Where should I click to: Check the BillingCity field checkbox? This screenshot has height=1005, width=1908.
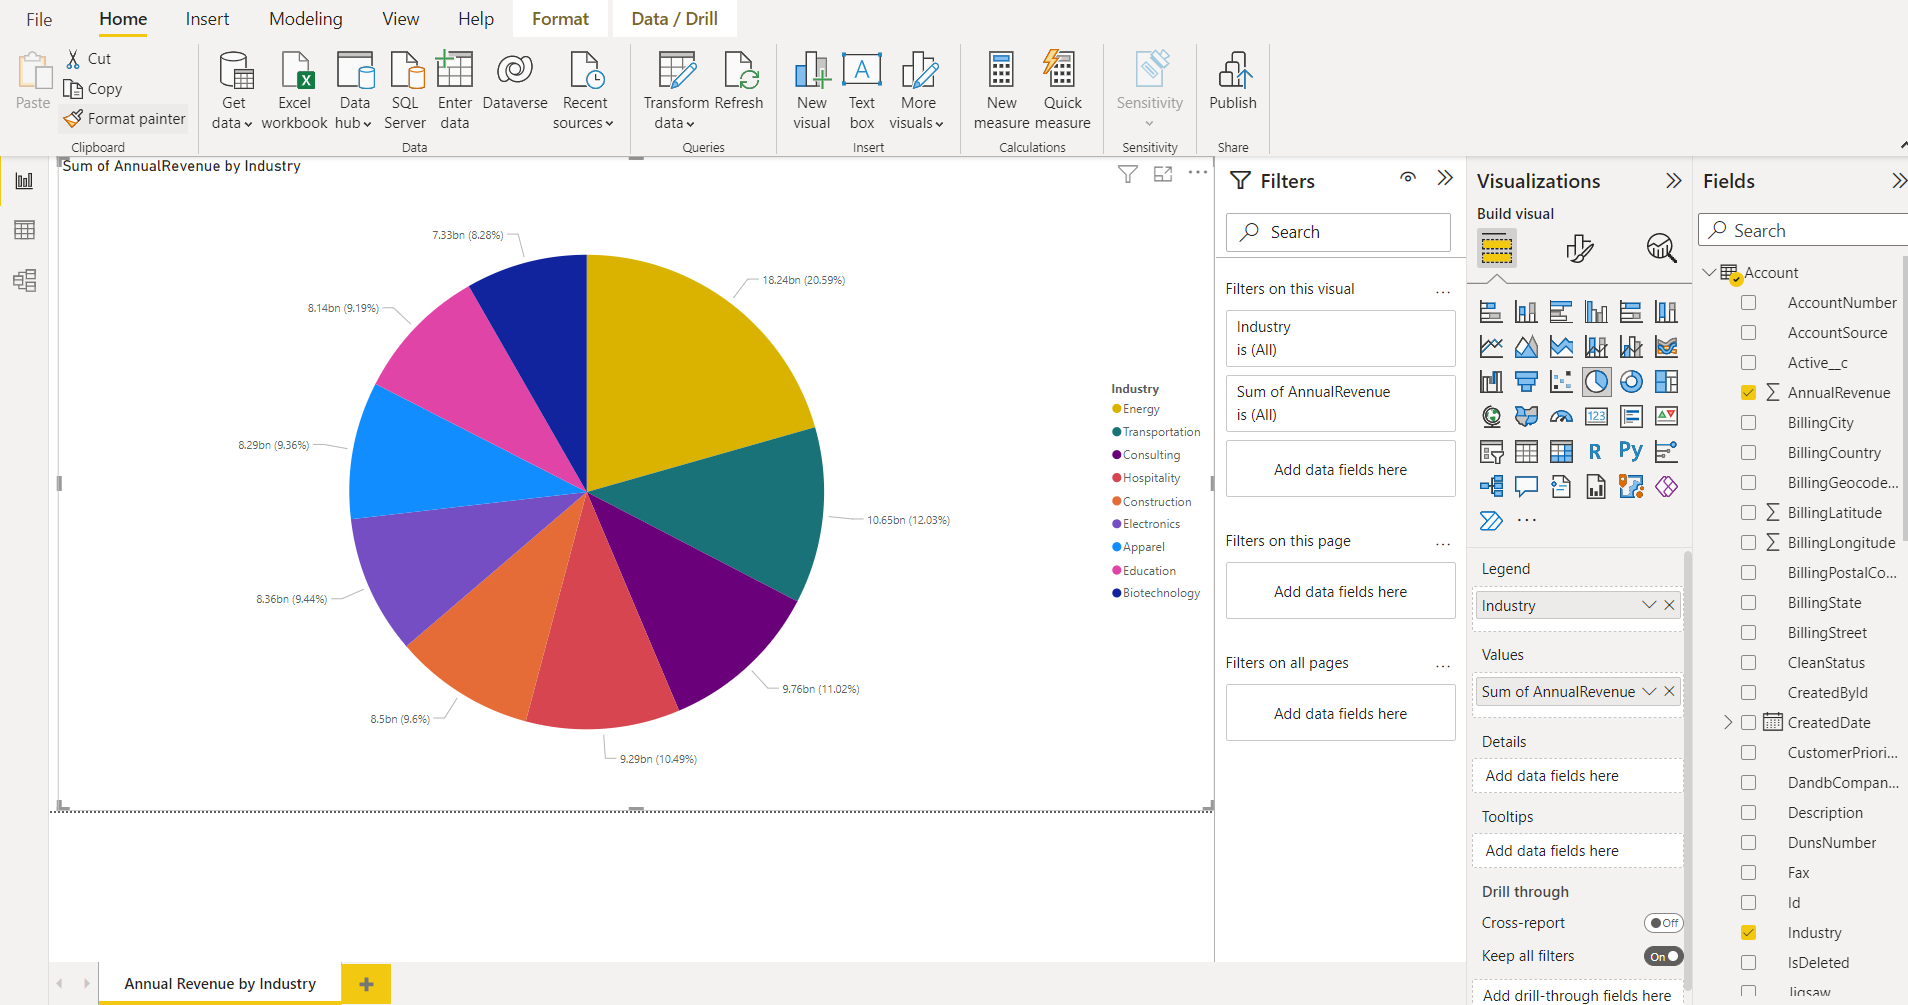coord(1748,423)
